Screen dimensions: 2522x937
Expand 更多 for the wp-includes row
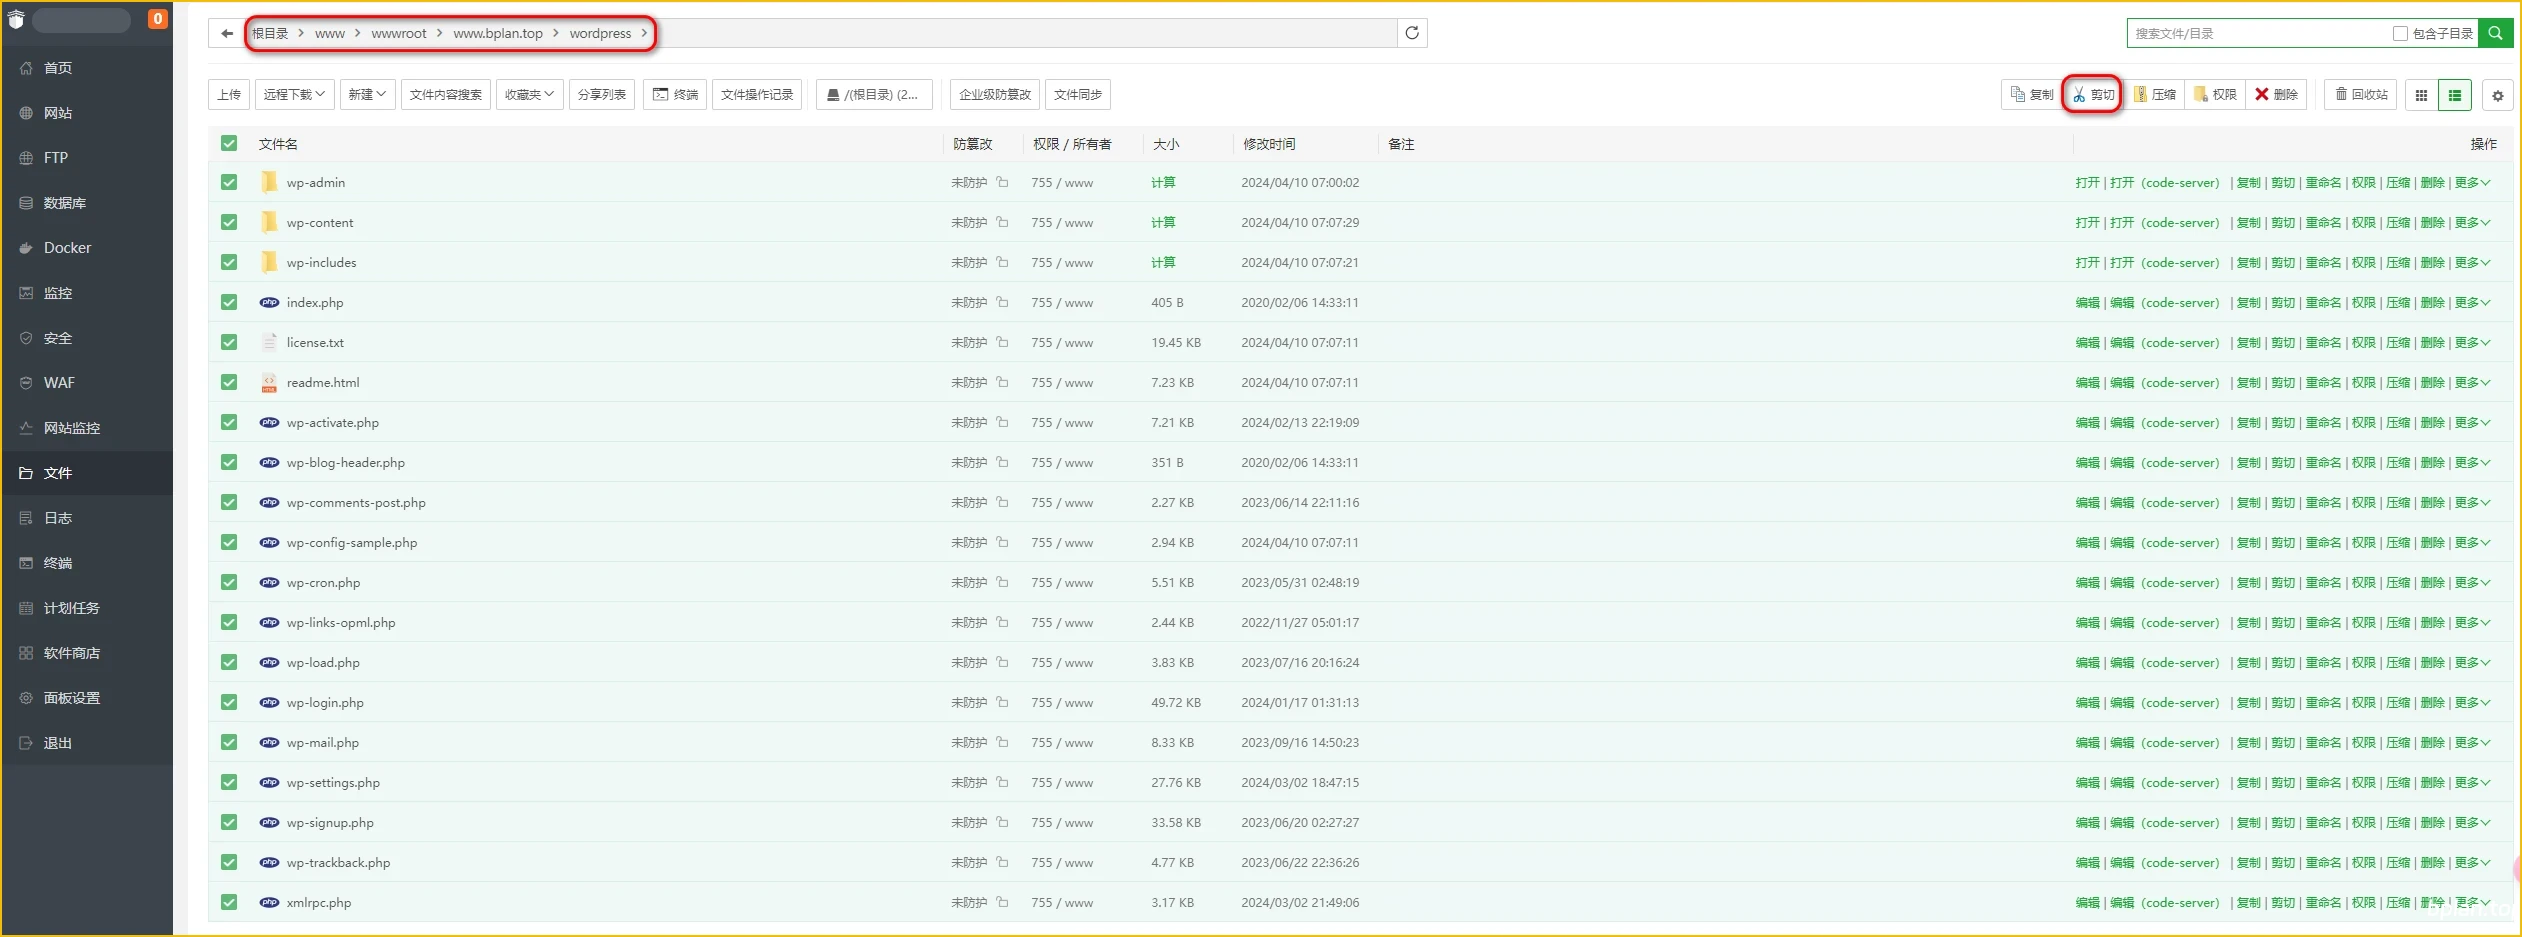coord(2472,262)
